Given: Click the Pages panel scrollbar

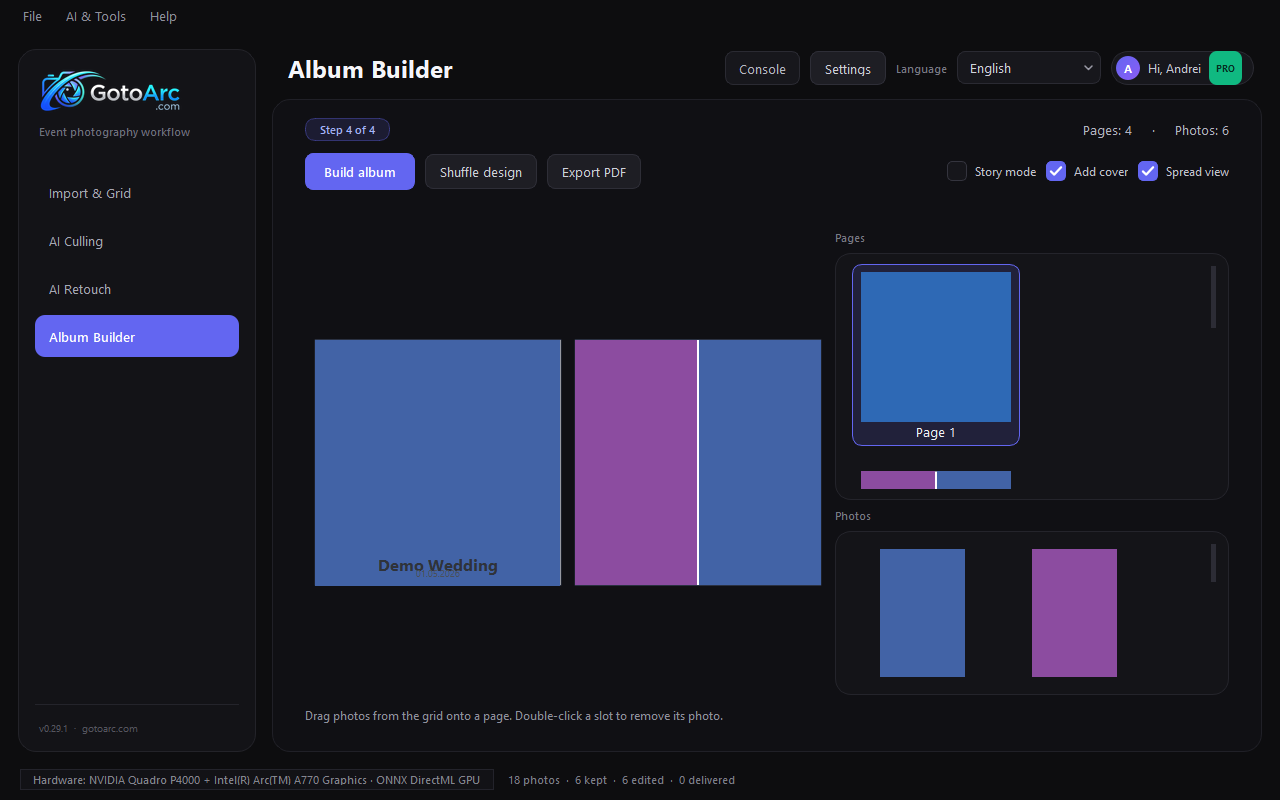Looking at the screenshot, I should 1213,297.
